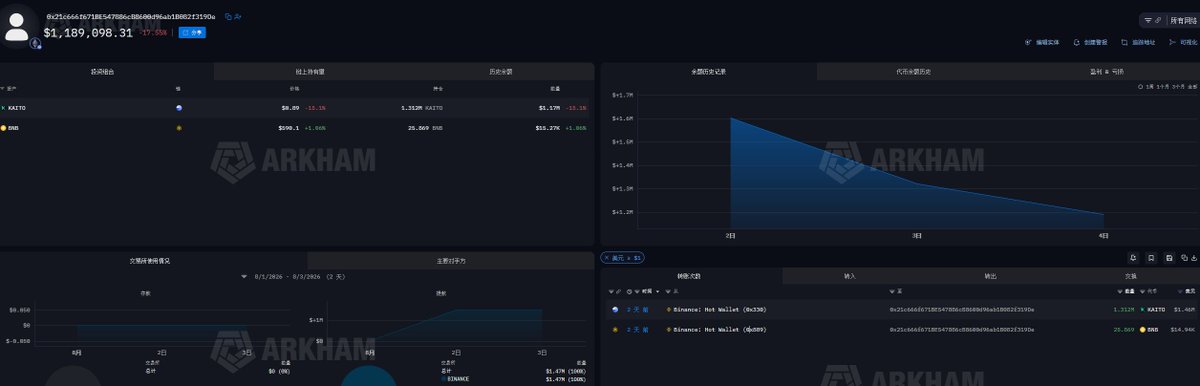Image resolution: width=1200 pixels, height=386 pixels.
Task: Click the blue share button beside the balance
Action: pos(192,33)
